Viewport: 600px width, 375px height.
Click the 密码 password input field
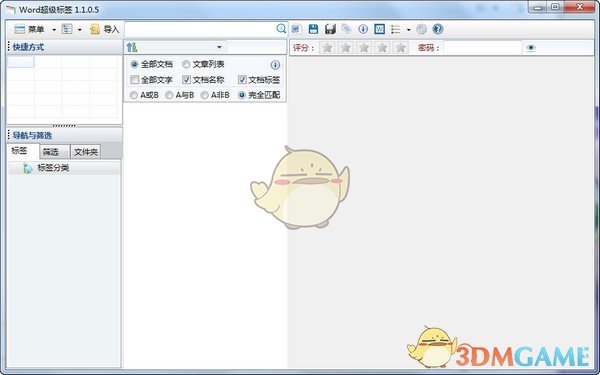click(483, 48)
